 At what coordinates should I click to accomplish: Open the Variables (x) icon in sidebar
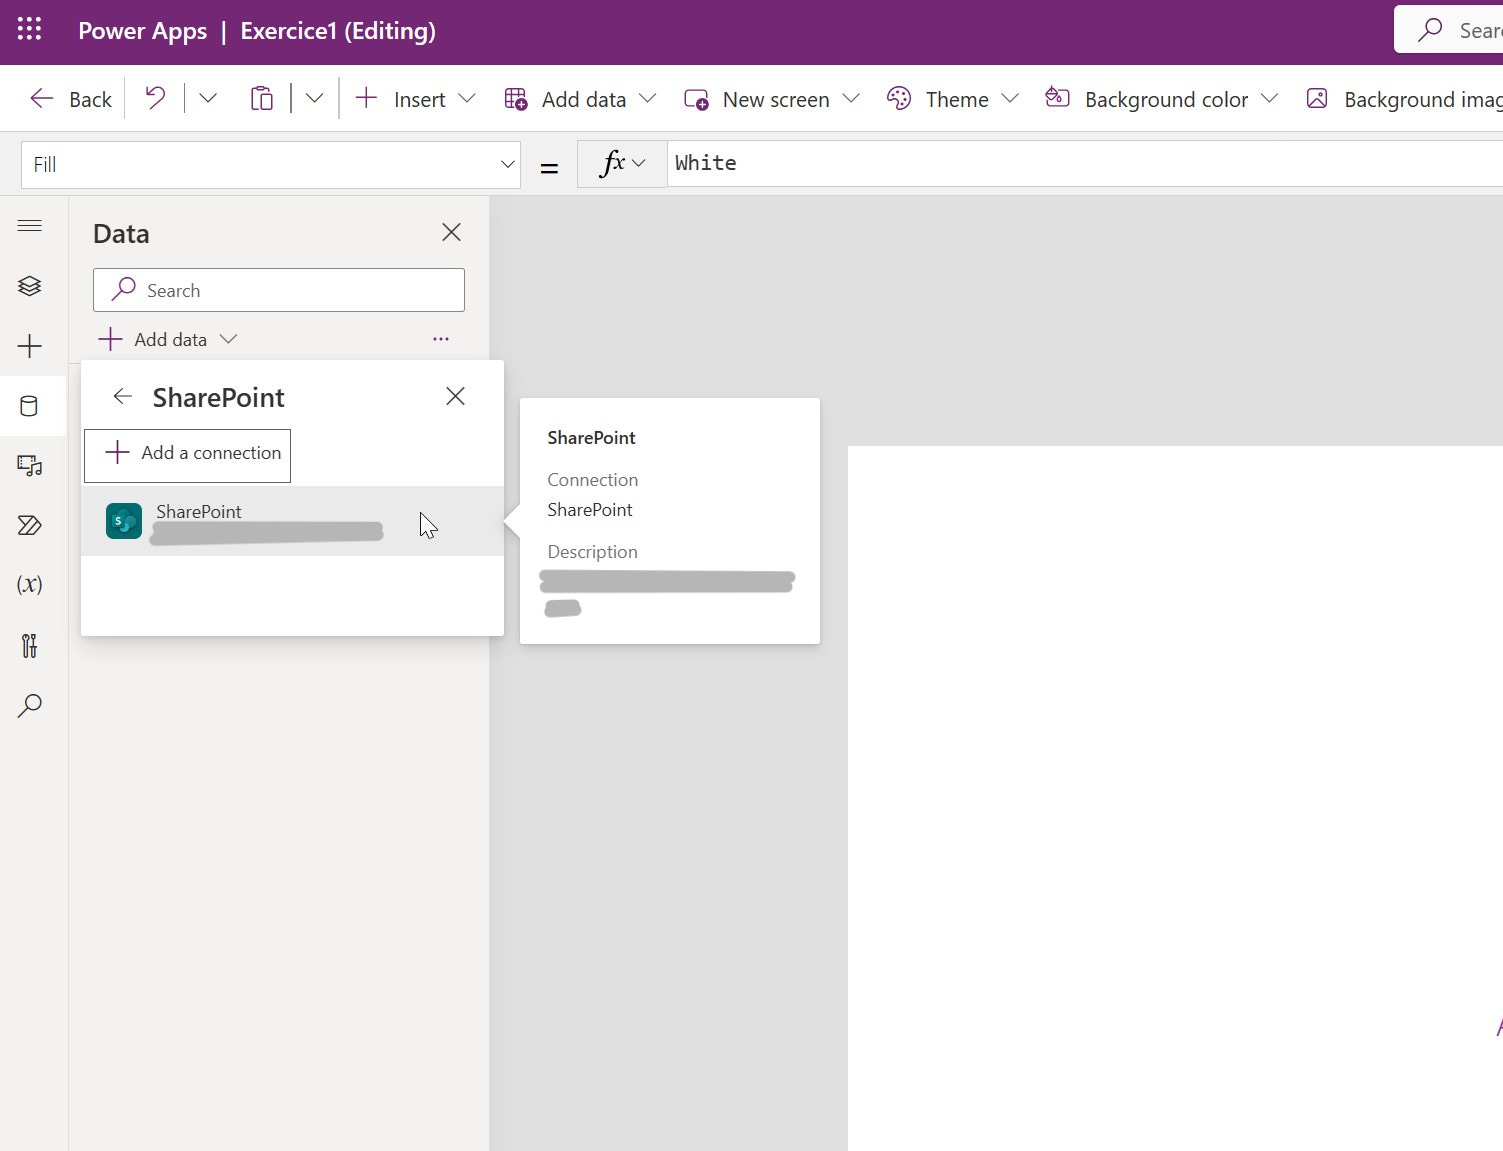(x=30, y=585)
